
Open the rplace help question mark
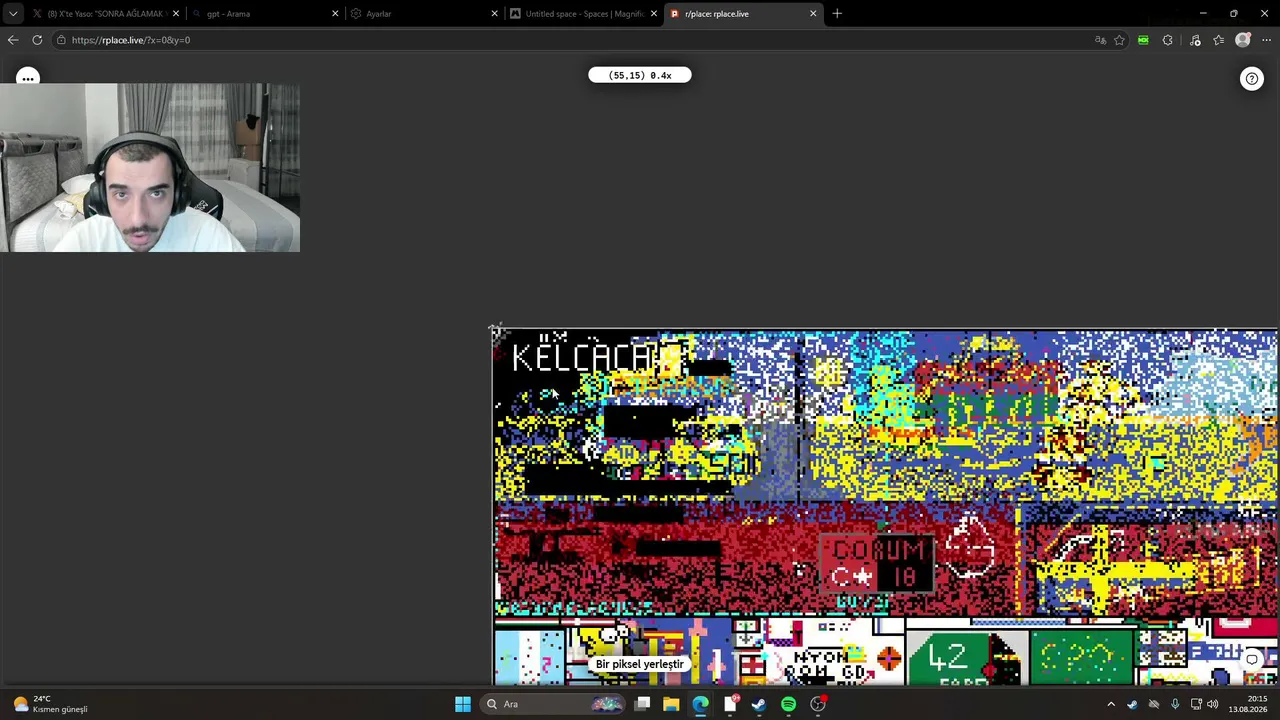pos(1252,79)
